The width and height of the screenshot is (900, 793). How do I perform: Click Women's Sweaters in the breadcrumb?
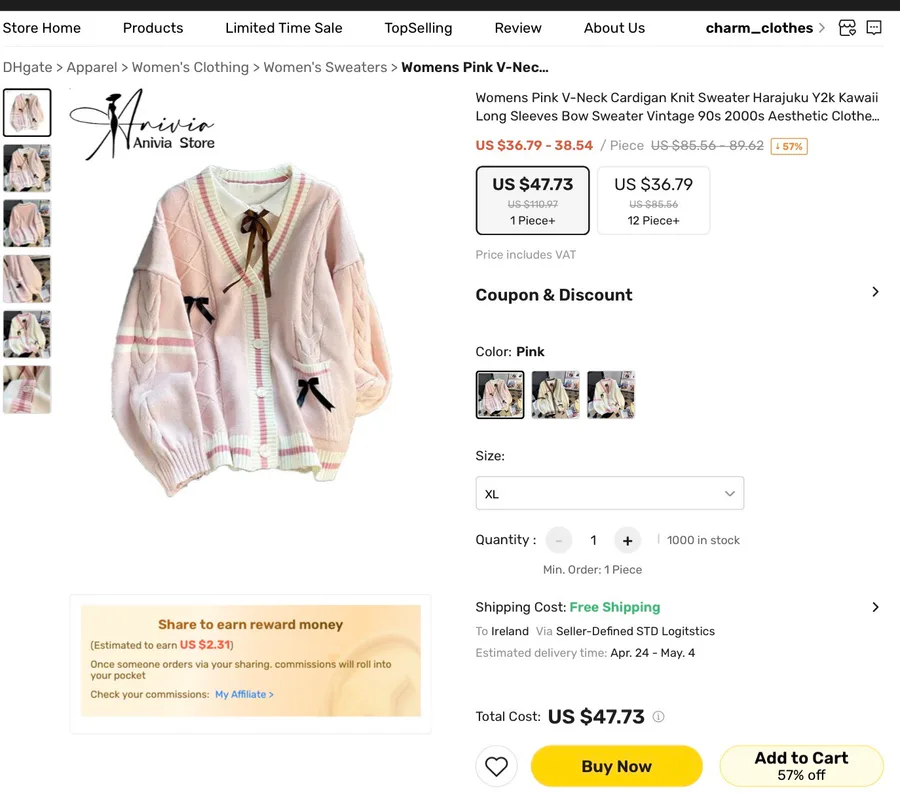point(325,67)
